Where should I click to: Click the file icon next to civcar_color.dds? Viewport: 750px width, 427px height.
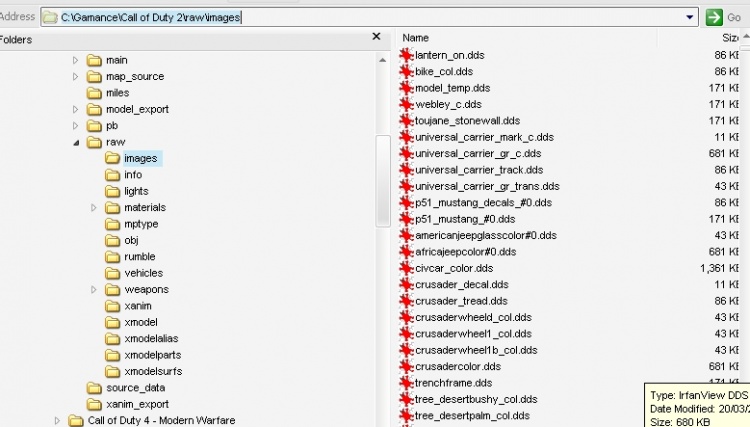point(406,268)
